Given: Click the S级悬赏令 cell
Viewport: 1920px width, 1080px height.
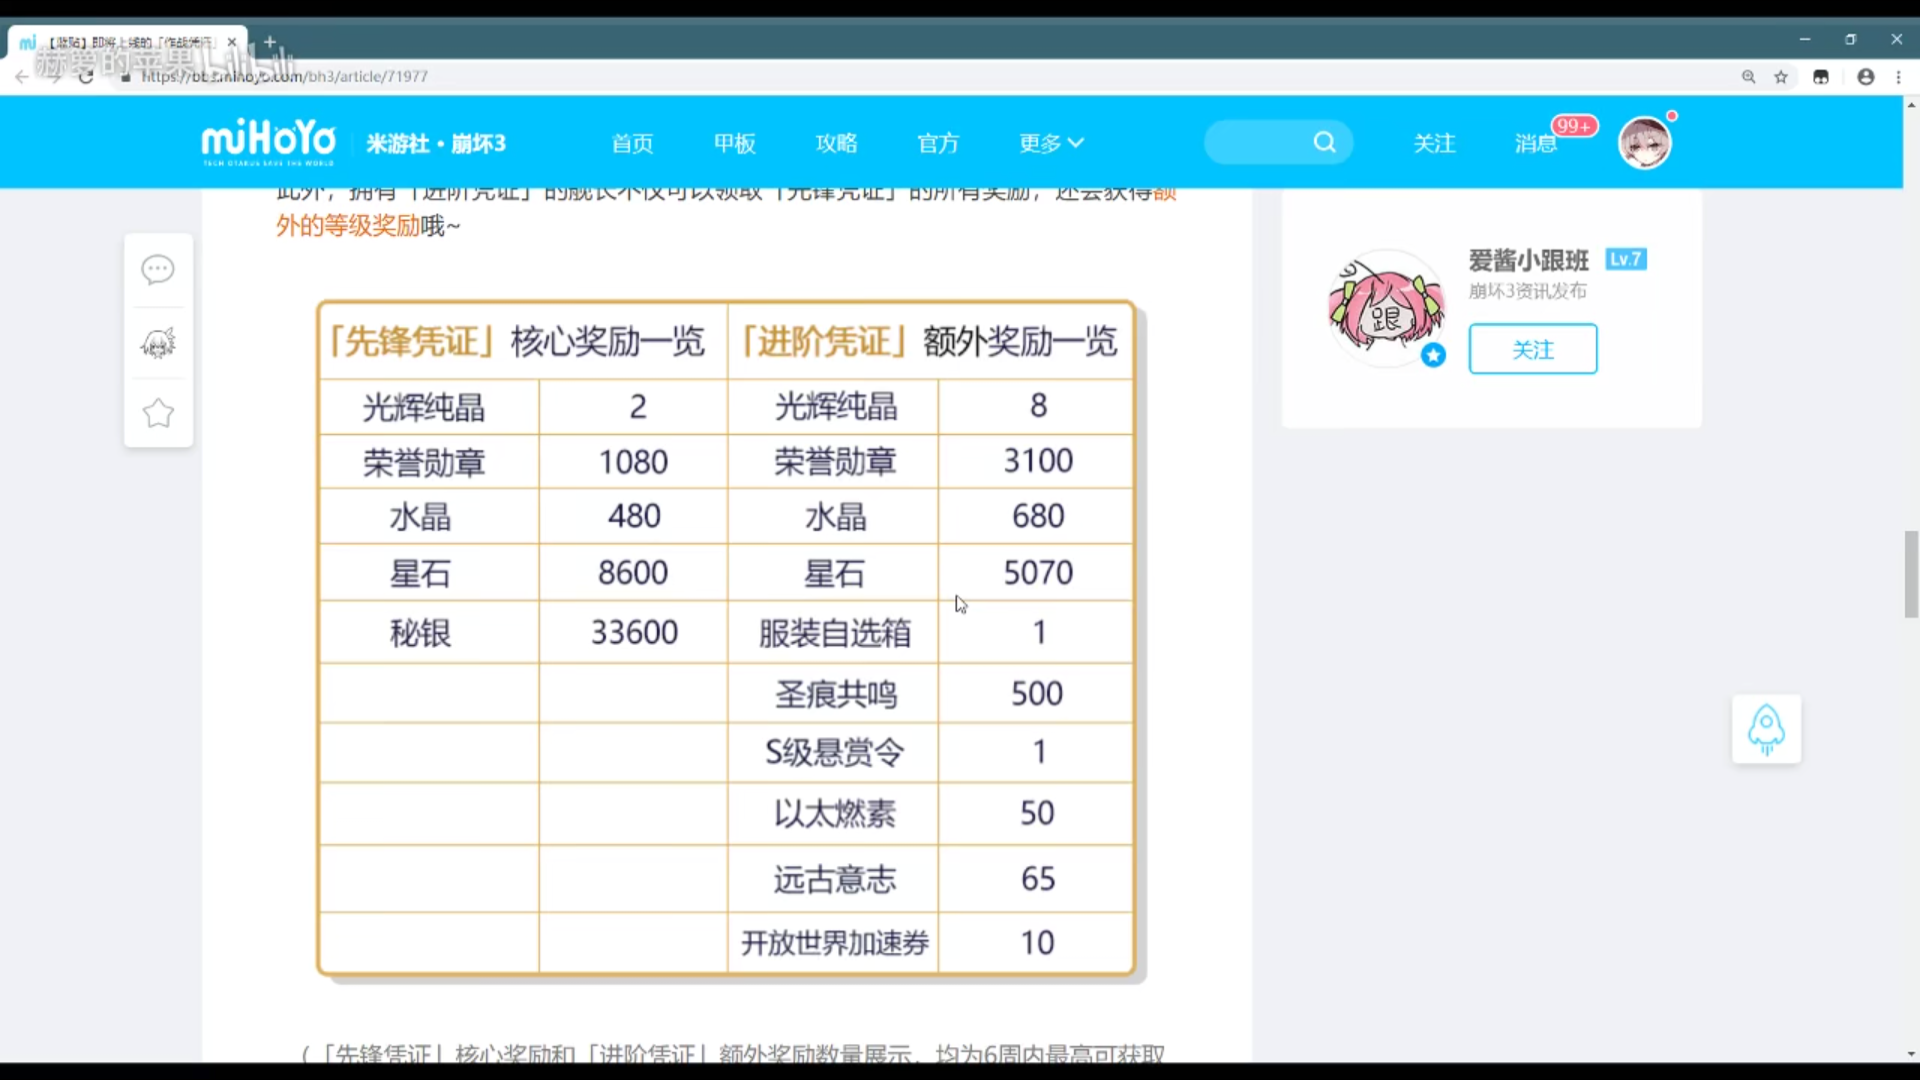Looking at the screenshot, I should 834,752.
